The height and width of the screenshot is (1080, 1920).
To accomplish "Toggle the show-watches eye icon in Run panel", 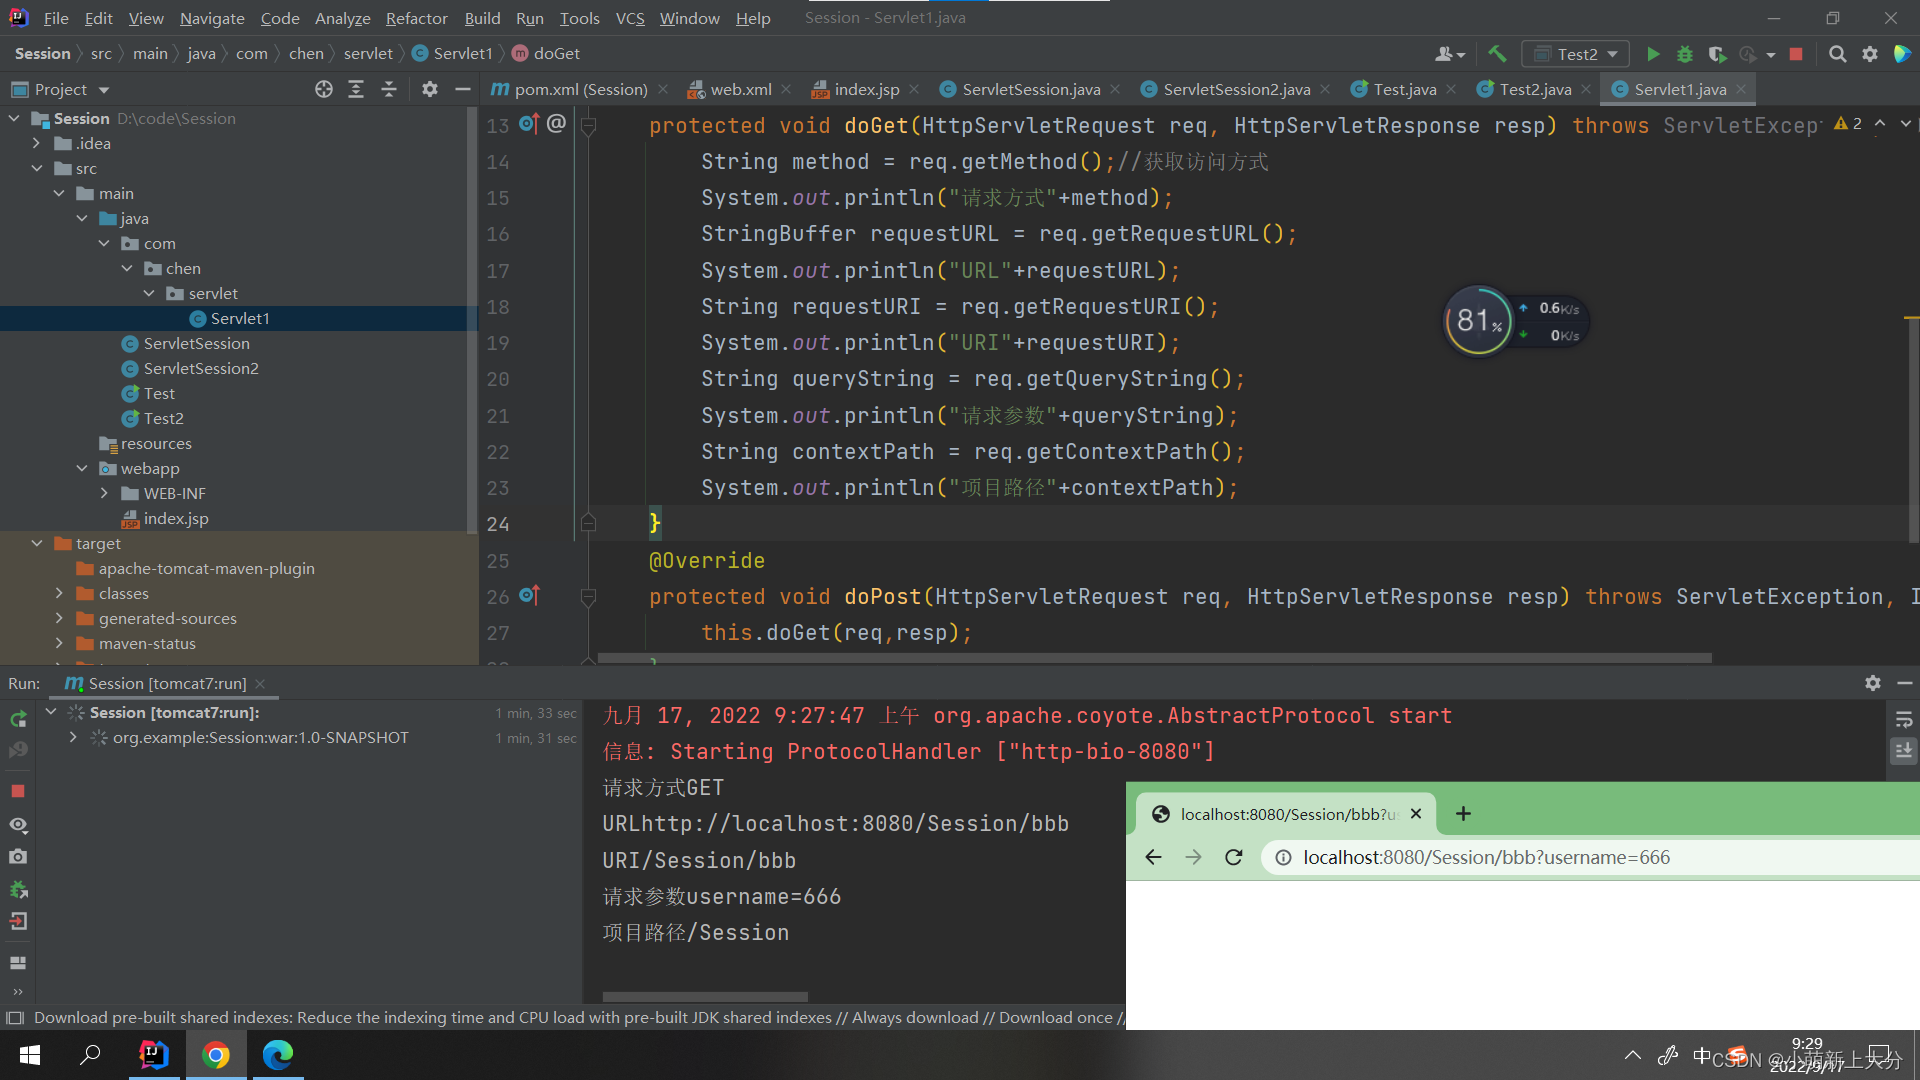I will click(x=18, y=825).
